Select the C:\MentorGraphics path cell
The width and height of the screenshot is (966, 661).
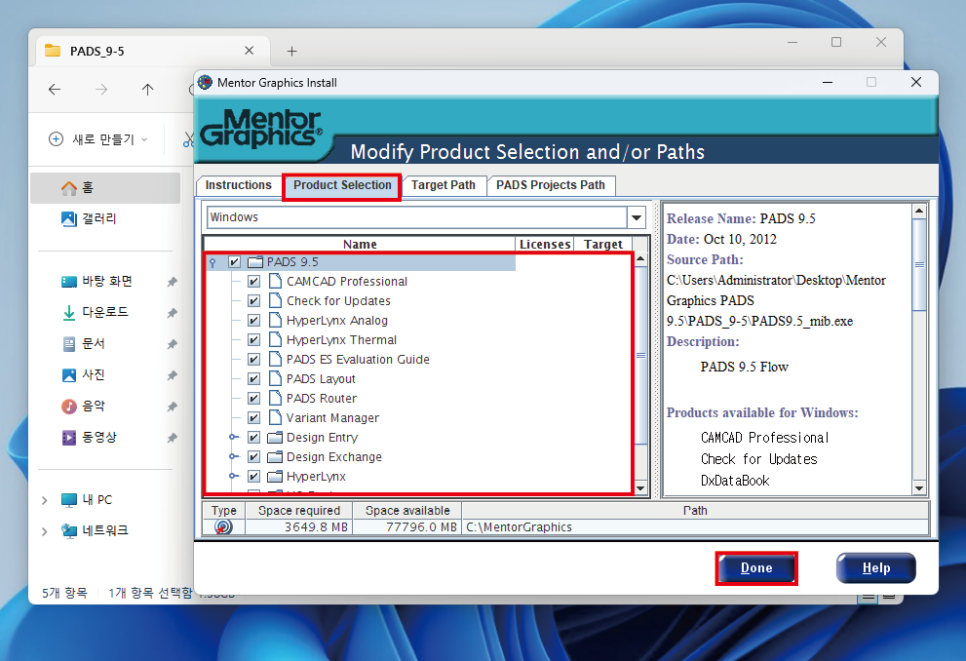[695, 527]
